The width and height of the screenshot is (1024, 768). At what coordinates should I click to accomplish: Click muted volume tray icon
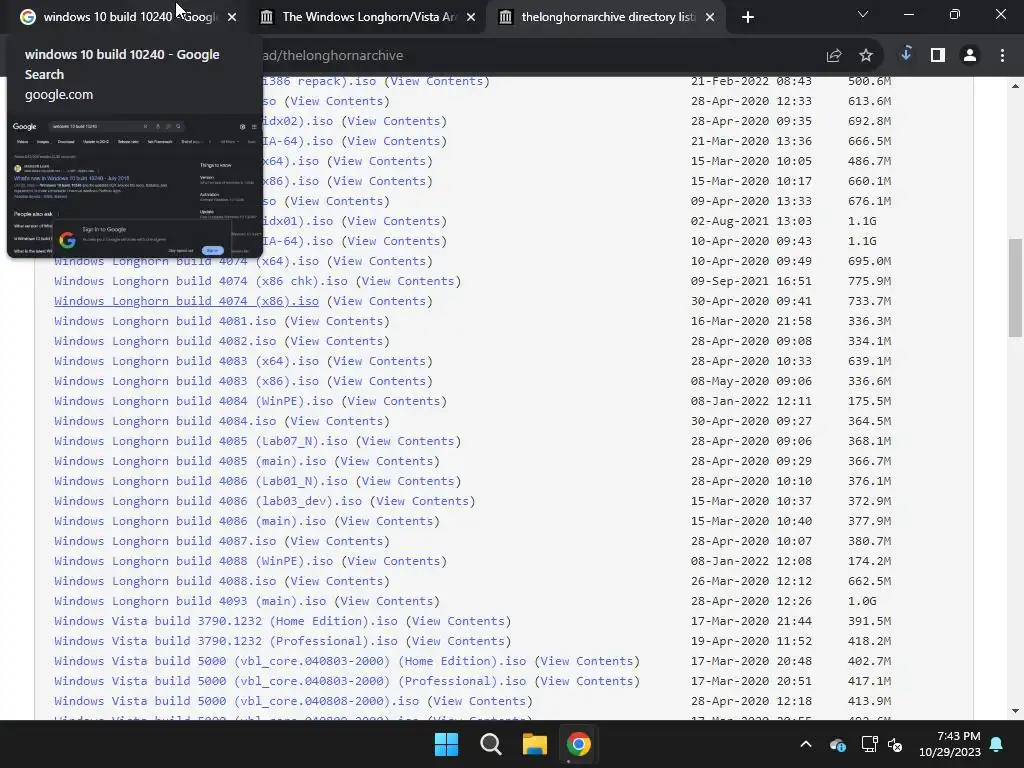point(895,744)
